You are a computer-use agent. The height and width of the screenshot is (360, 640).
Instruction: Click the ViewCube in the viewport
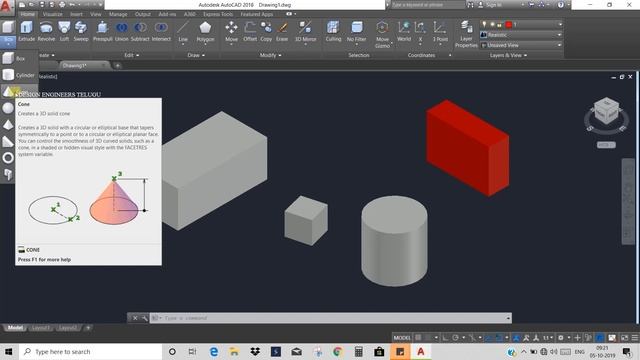[606, 110]
